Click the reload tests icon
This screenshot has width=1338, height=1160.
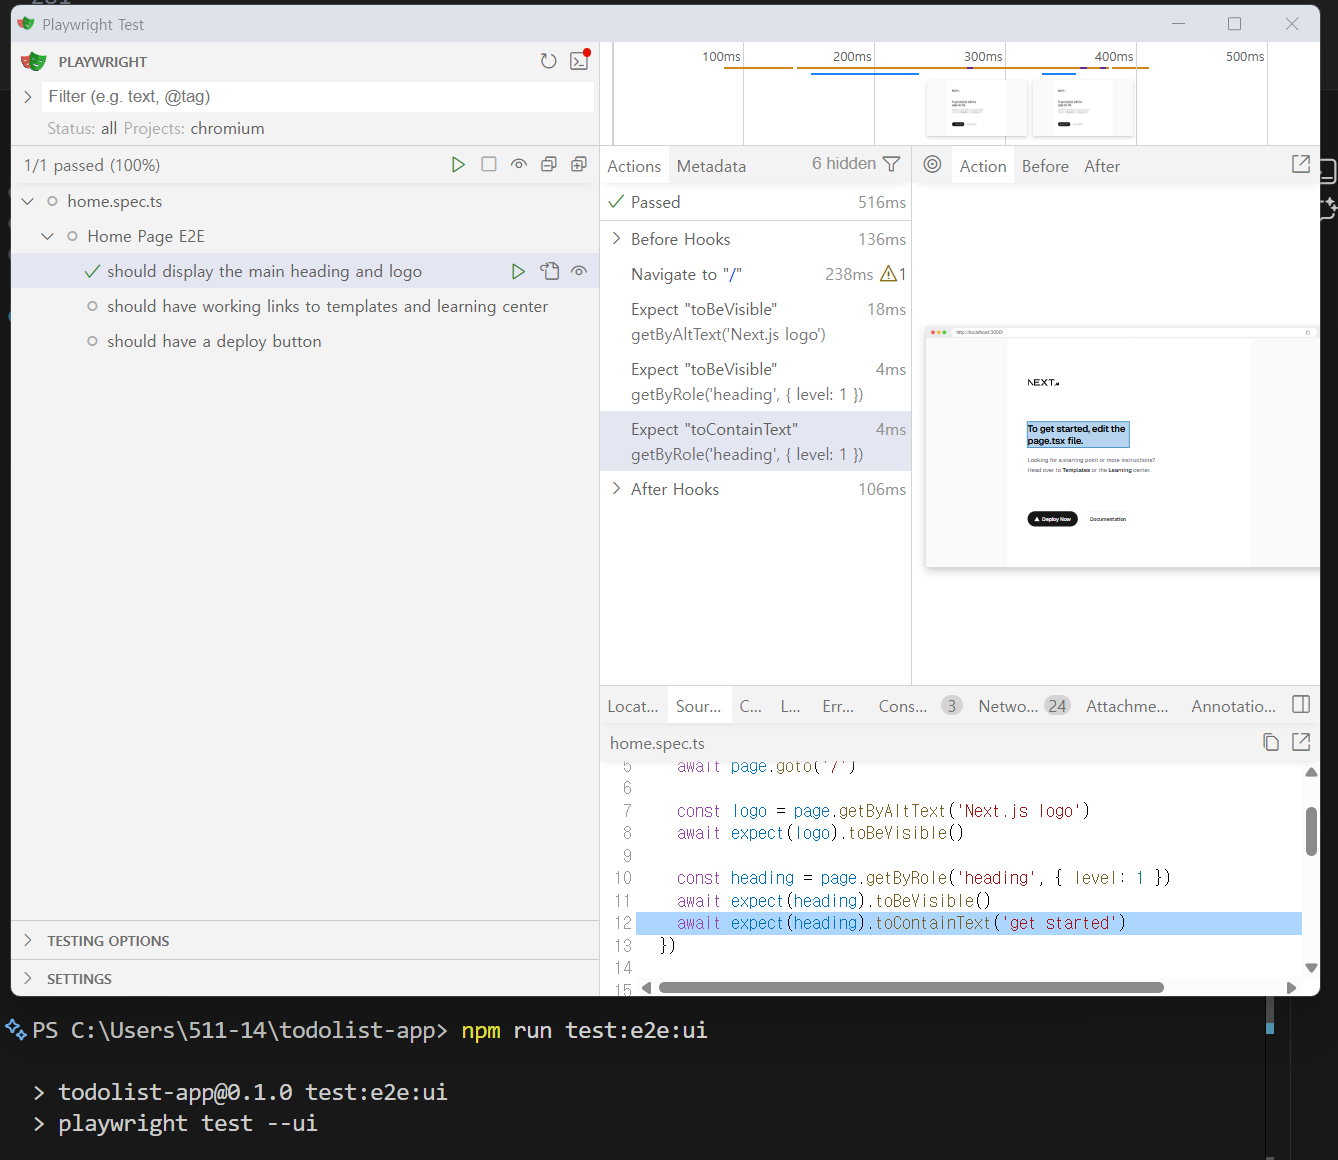(548, 61)
